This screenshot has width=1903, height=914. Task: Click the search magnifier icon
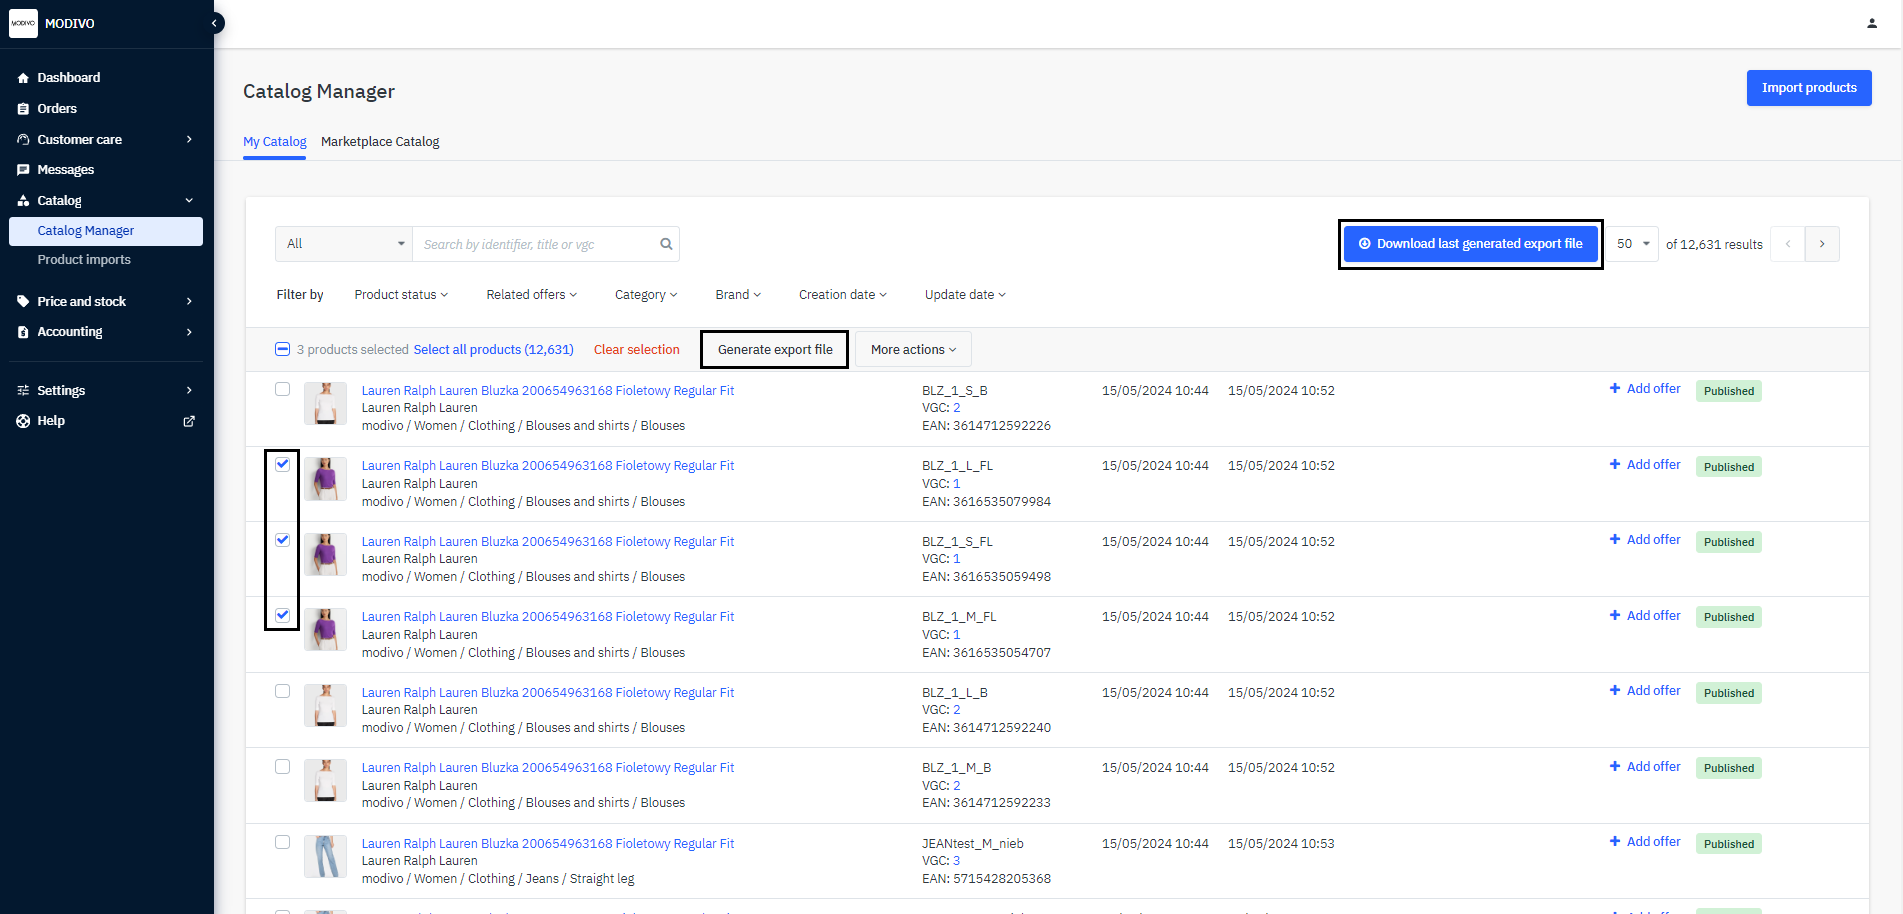[x=666, y=244]
